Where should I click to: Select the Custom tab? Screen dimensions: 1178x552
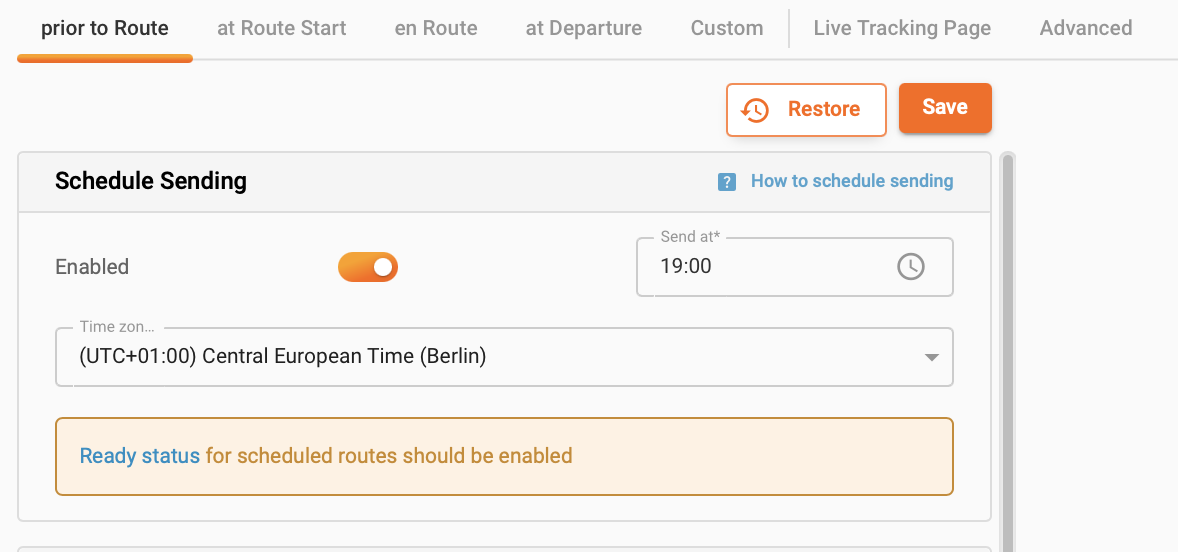coord(727,28)
